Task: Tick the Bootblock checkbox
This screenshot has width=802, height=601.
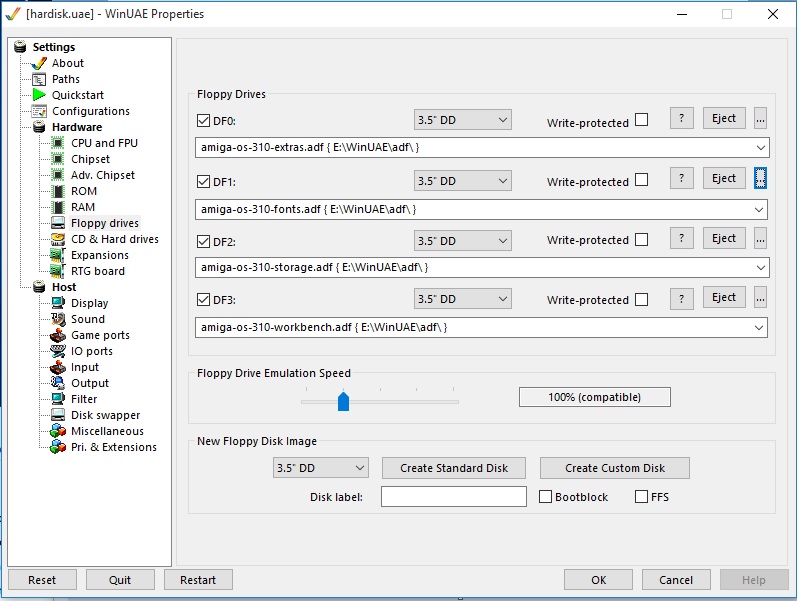Action: (545, 497)
